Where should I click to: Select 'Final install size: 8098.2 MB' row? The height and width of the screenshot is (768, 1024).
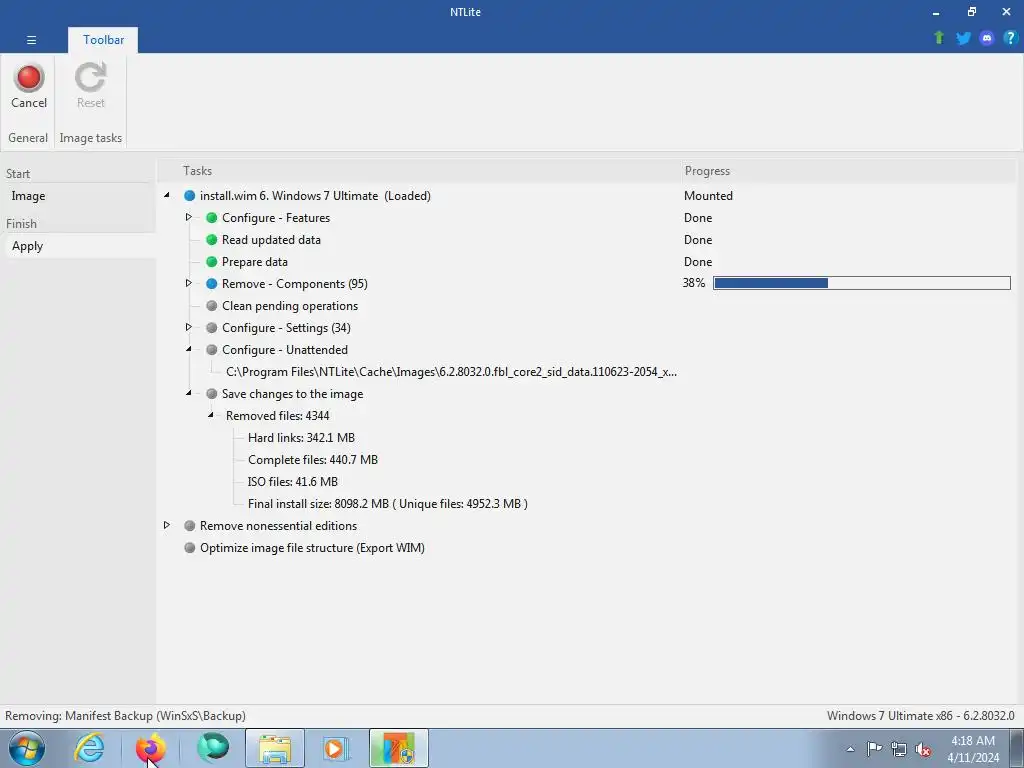pyautogui.click(x=388, y=504)
